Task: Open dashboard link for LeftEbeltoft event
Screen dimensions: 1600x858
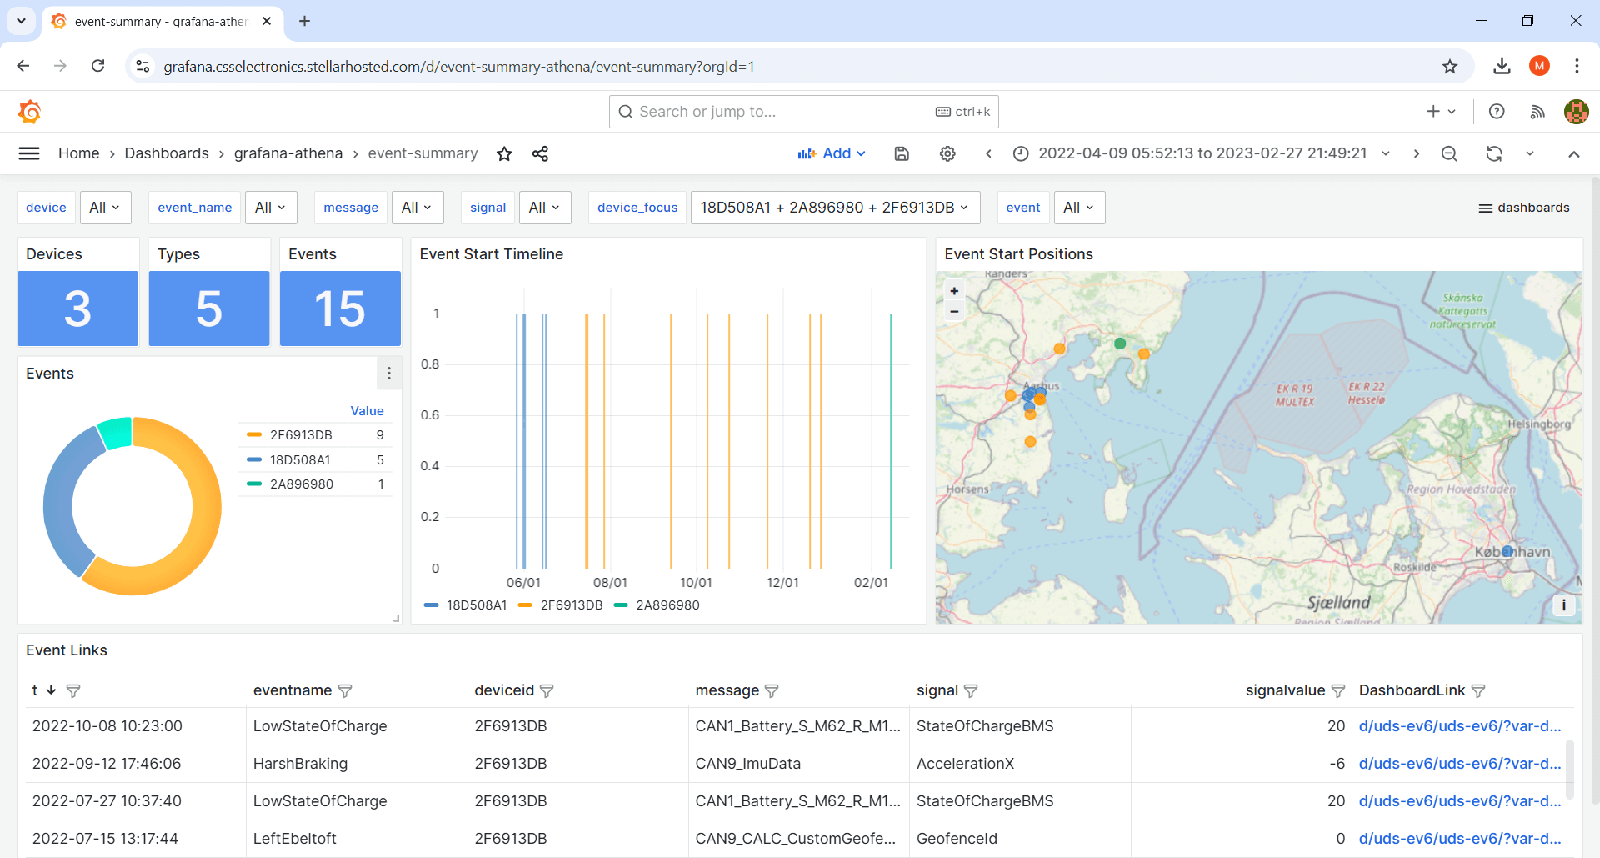Action: point(1459,839)
